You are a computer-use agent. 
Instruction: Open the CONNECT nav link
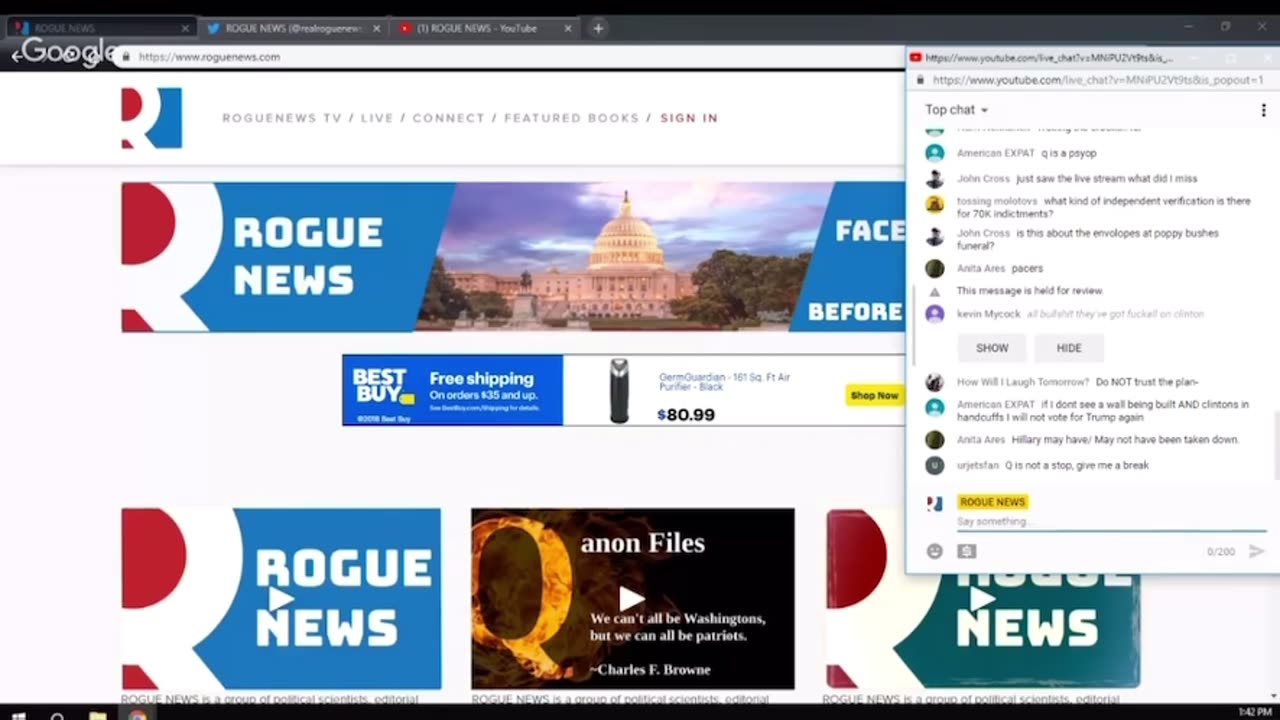click(448, 118)
